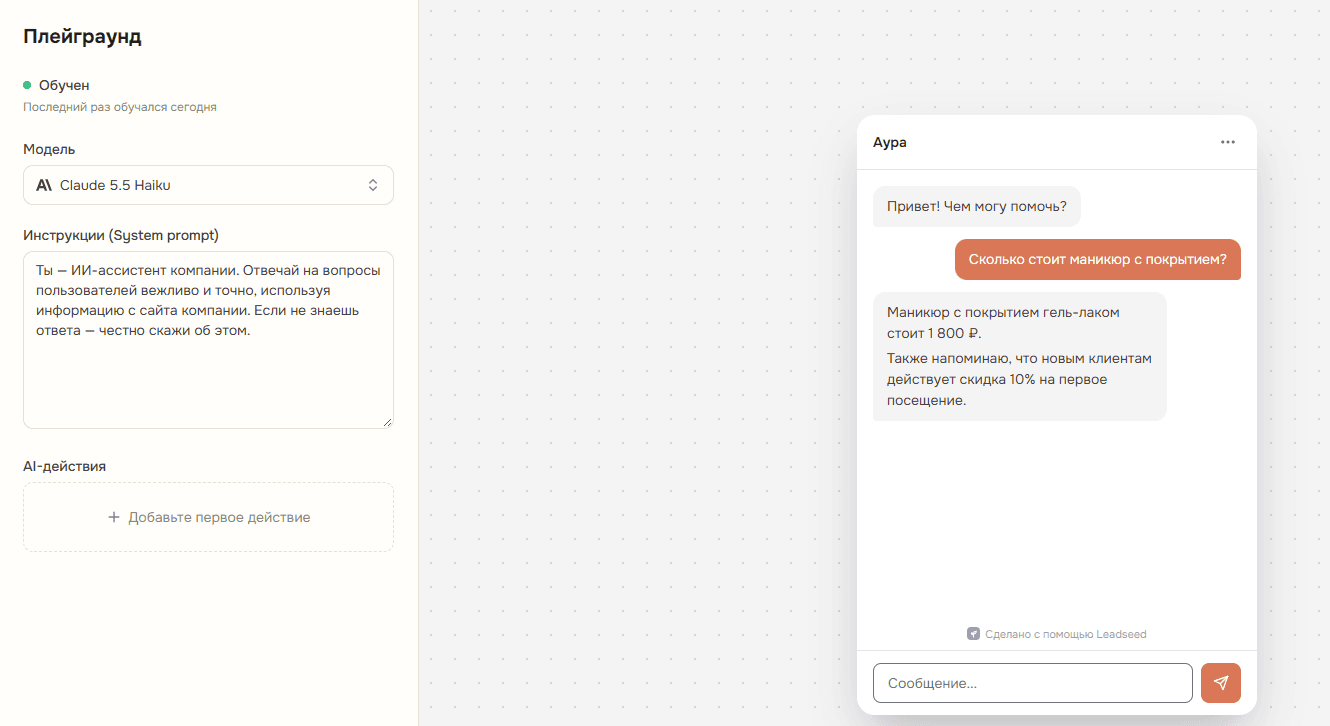Click the bot reply about гель-лаком price
Screen dimensions: 1330x726
[x=1020, y=356]
